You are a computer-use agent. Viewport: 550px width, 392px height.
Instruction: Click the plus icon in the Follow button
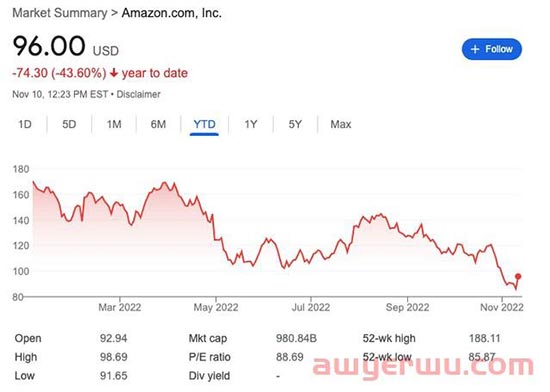coord(475,49)
